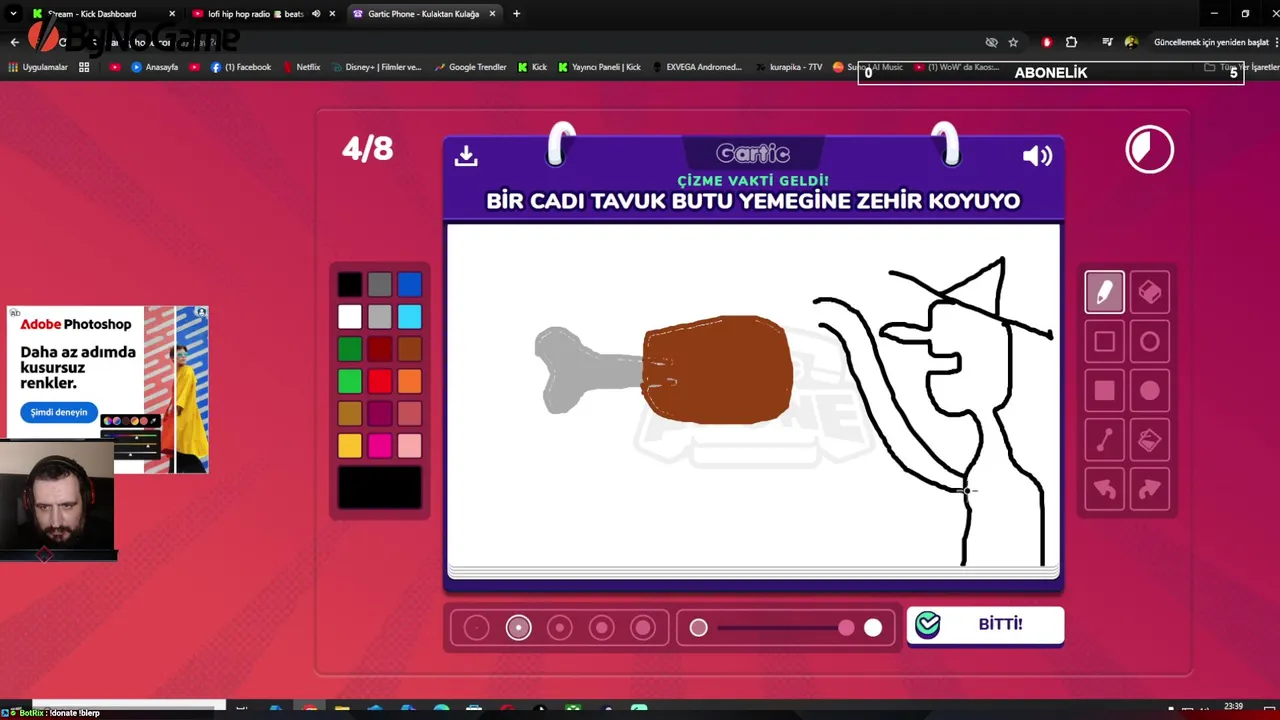This screenshot has width=1280, height=720.
Task: Redo the undone stroke
Action: (1149, 489)
